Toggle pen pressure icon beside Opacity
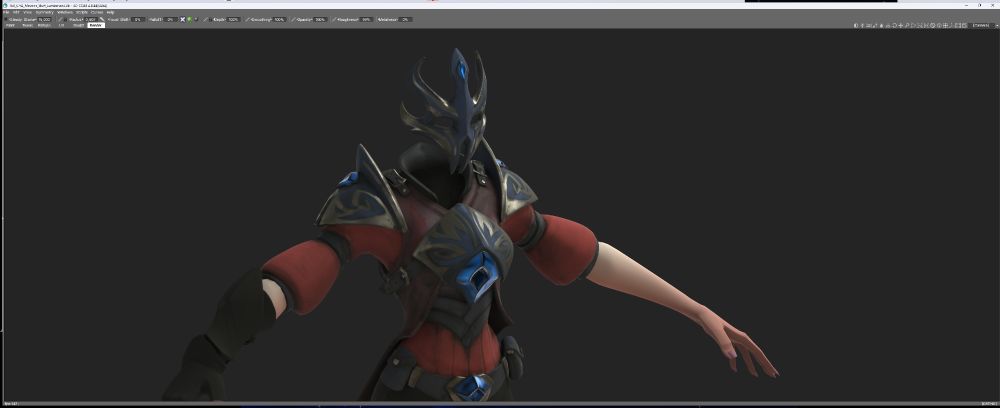The width and height of the screenshot is (1000, 408). click(x=293, y=19)
